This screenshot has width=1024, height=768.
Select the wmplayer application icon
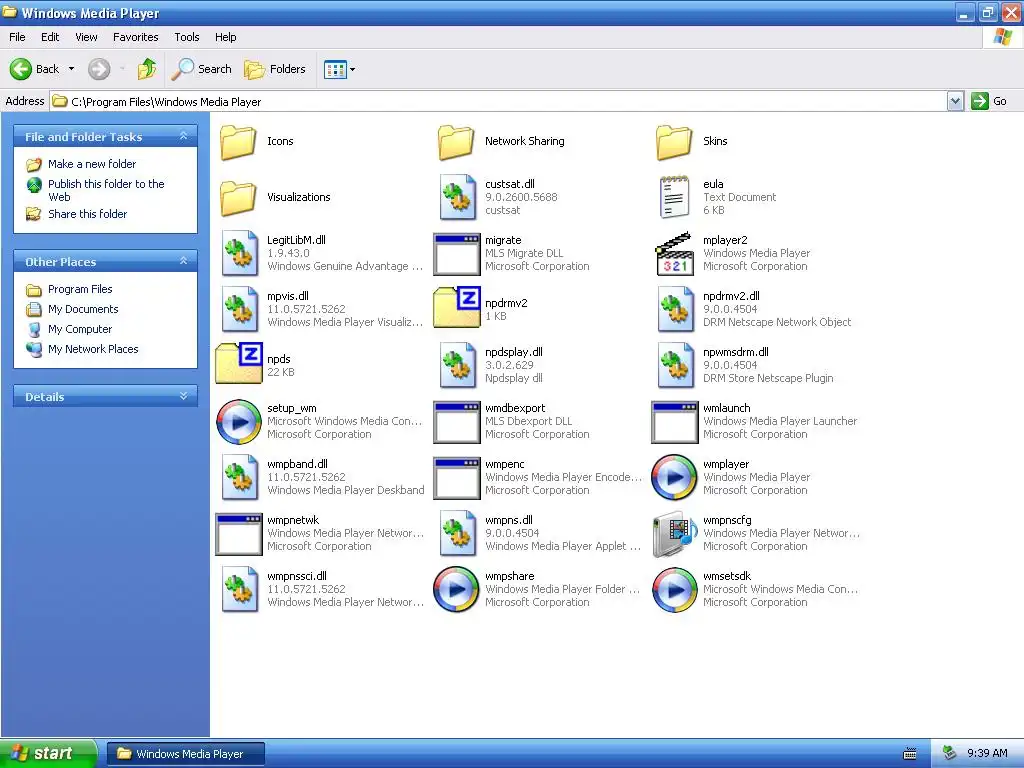675,478
